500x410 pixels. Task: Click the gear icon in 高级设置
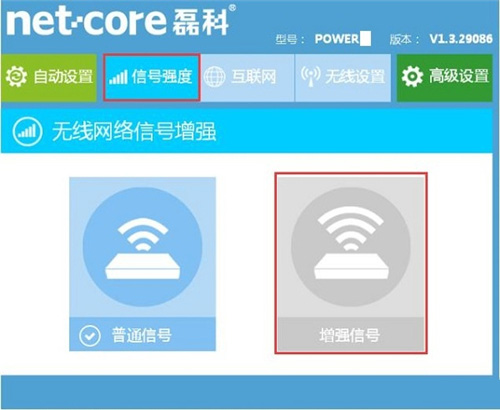pyautogui.click(x=412, y=77)
